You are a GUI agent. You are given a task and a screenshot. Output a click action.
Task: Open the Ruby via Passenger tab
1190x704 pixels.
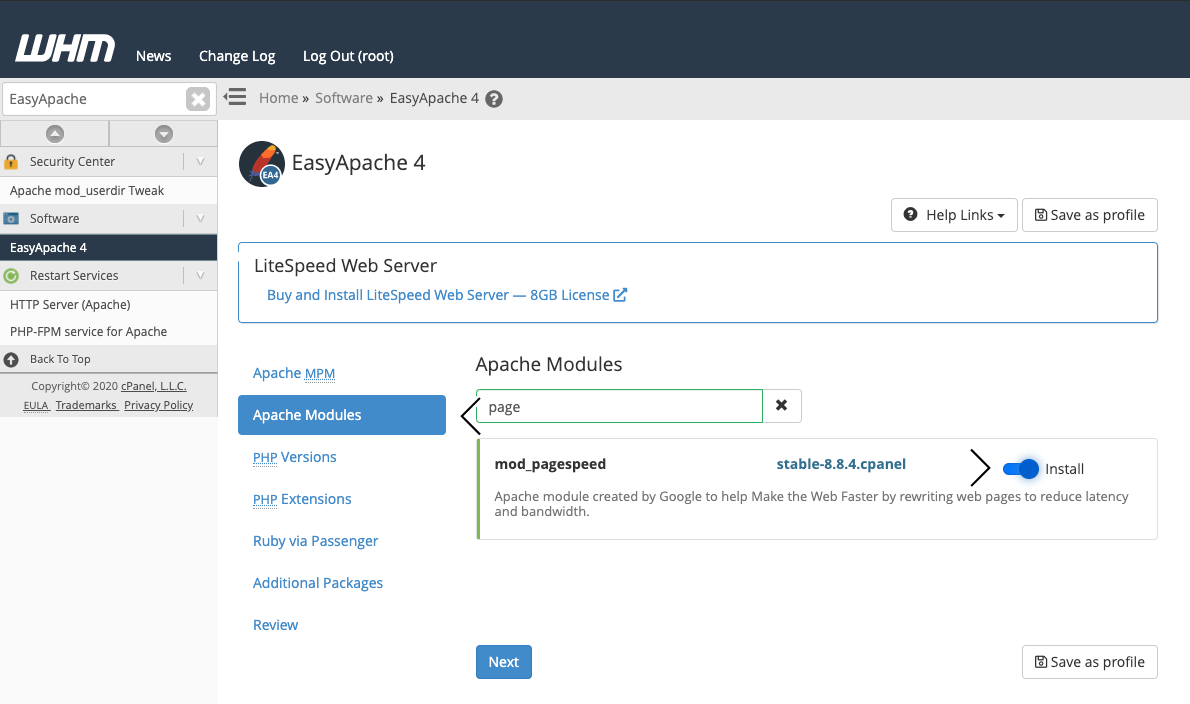tap(315, 541)
